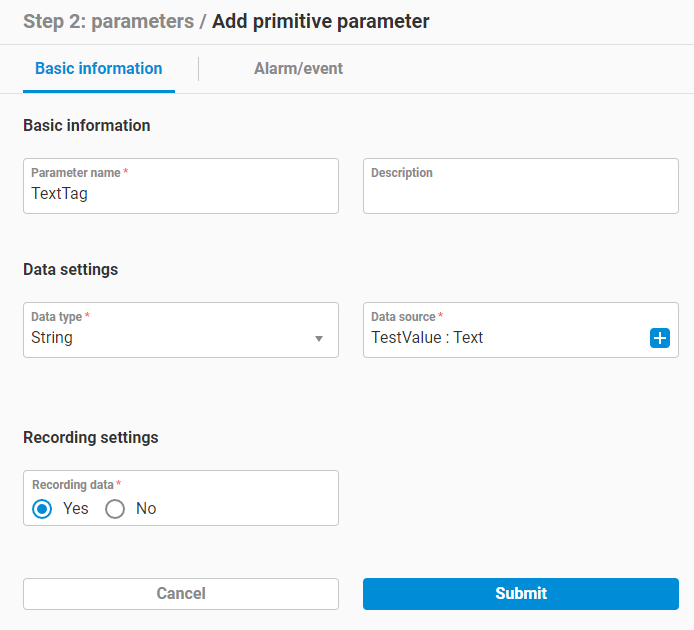Click the Data type field label
Image resolution: width=694 pixels, height=630 pixels.
[56, 317]
